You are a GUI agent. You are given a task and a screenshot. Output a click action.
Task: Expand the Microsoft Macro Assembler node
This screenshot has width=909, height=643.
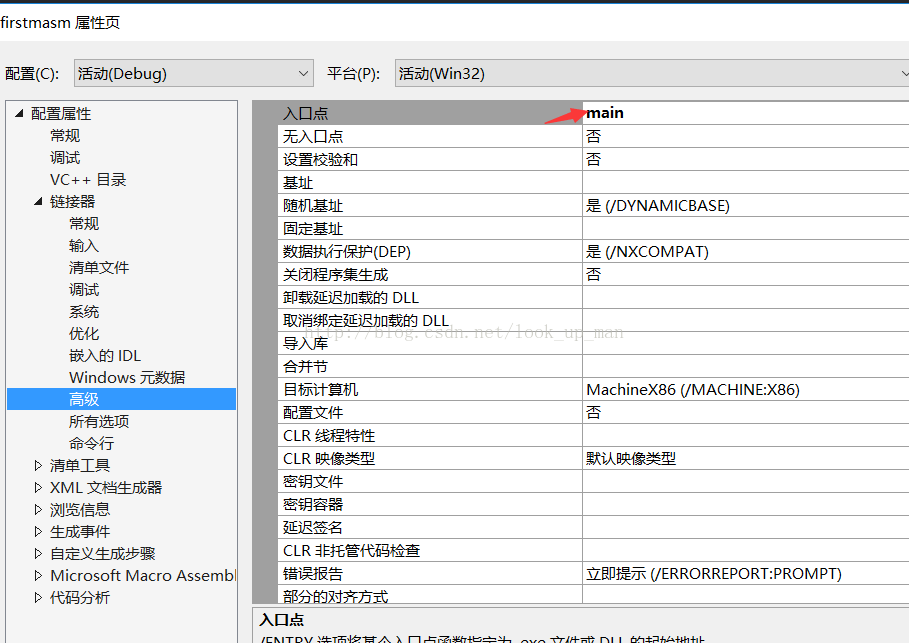click(38, 576)
